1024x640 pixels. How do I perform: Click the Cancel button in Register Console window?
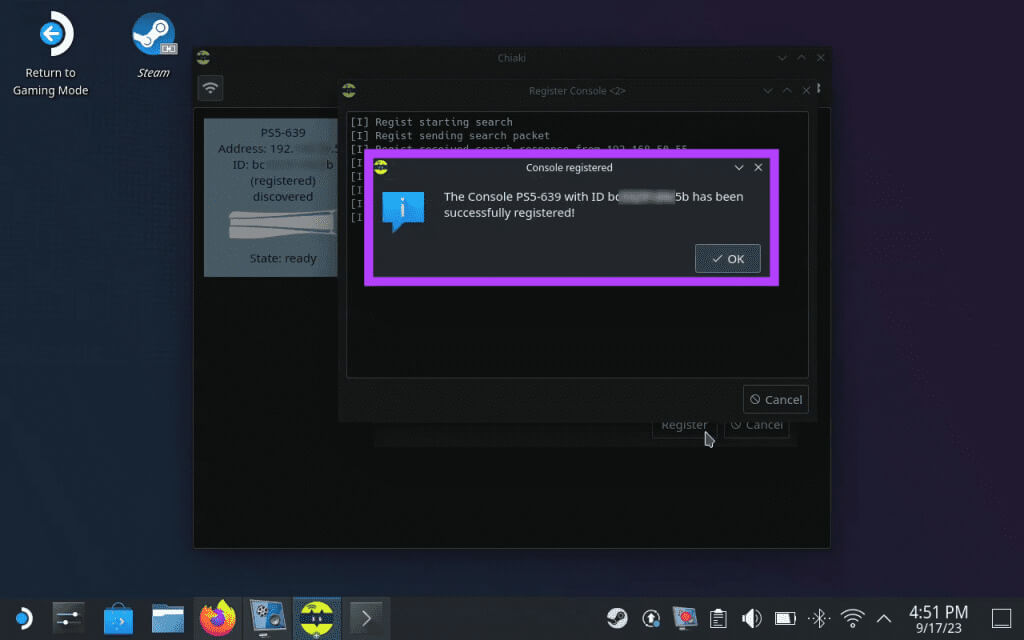tap(776, 400)
